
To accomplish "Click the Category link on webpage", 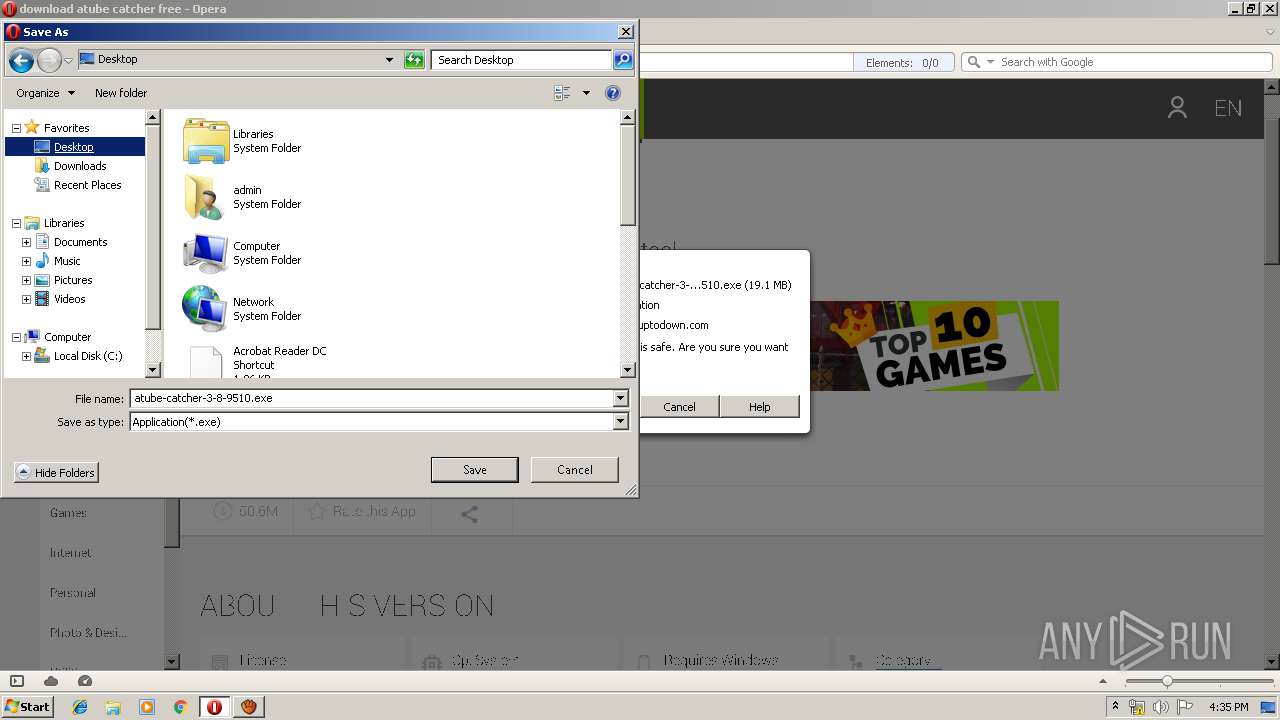I will [903, 661].
